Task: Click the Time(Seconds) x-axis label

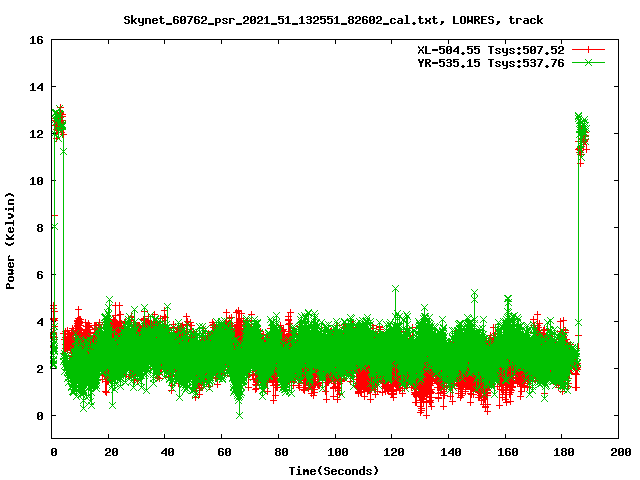Action: coord(334,471)
